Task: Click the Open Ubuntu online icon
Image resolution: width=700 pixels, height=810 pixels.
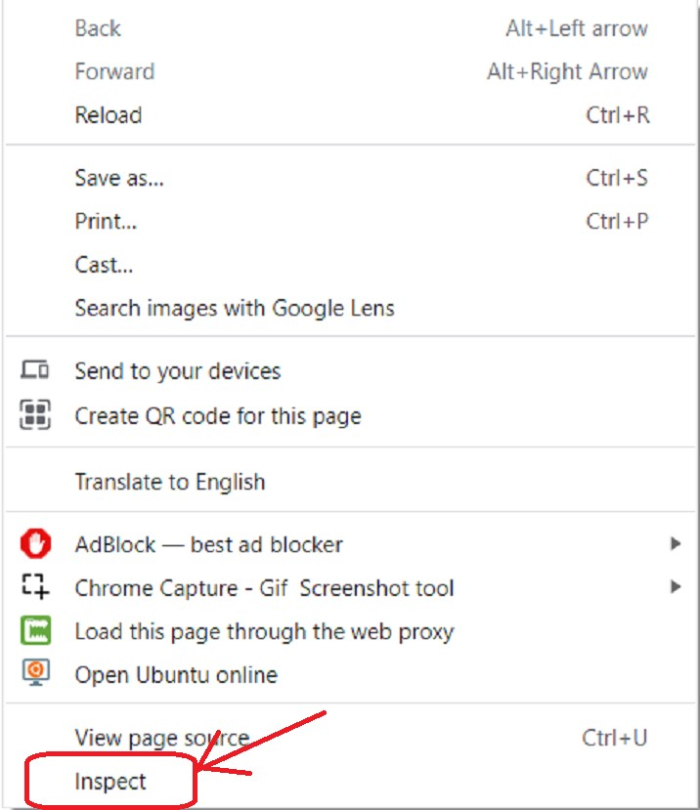Action: coord(35,674)
